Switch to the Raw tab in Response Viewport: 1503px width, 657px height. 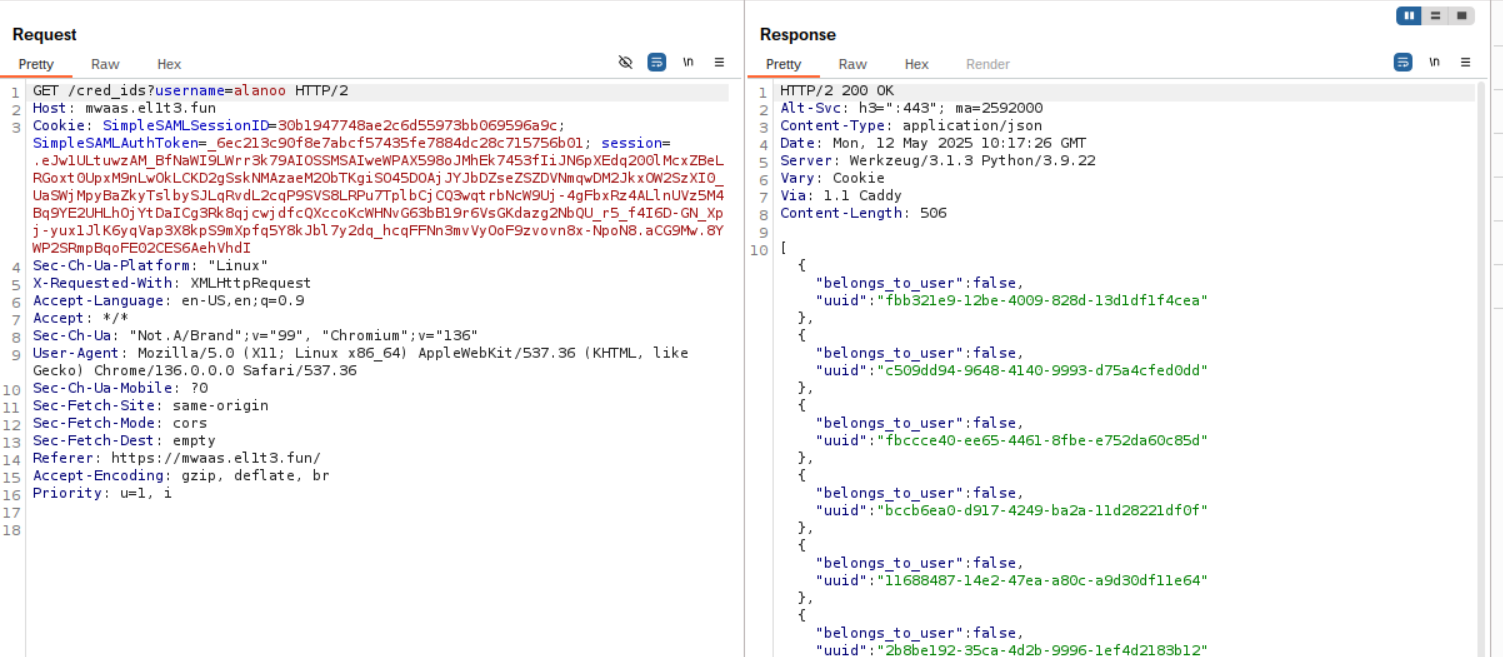pyautogui.click(x=852, y=64)
